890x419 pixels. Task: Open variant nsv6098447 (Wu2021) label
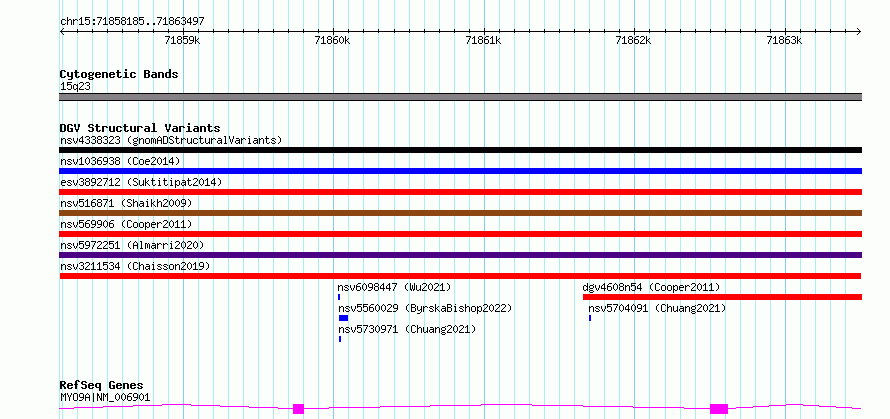click(x=394, y=287)
